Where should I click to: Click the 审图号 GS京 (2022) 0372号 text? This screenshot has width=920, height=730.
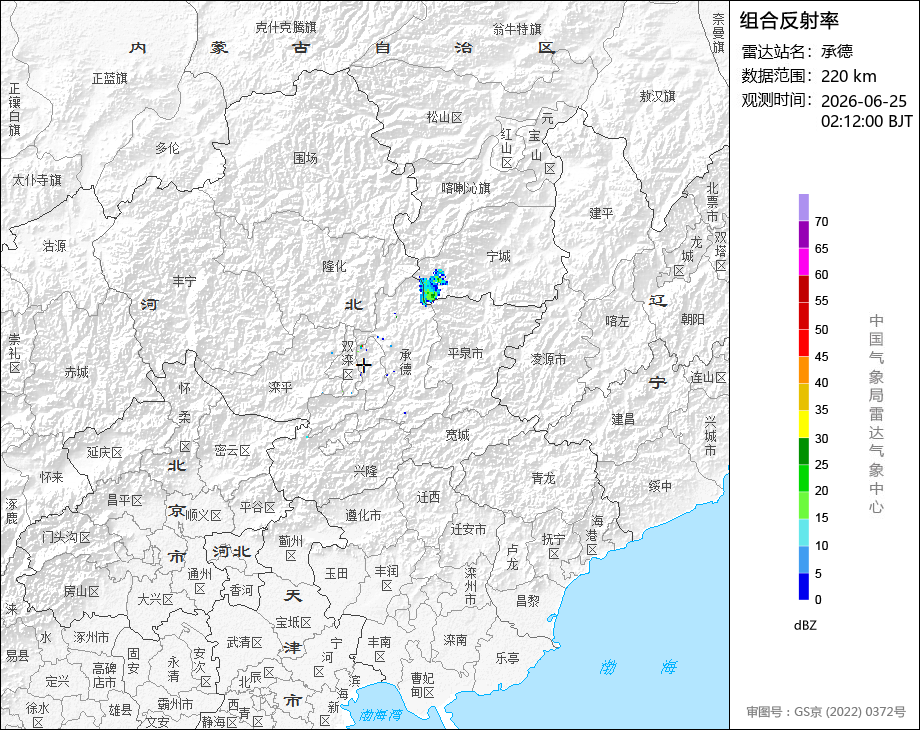[826, 712]
